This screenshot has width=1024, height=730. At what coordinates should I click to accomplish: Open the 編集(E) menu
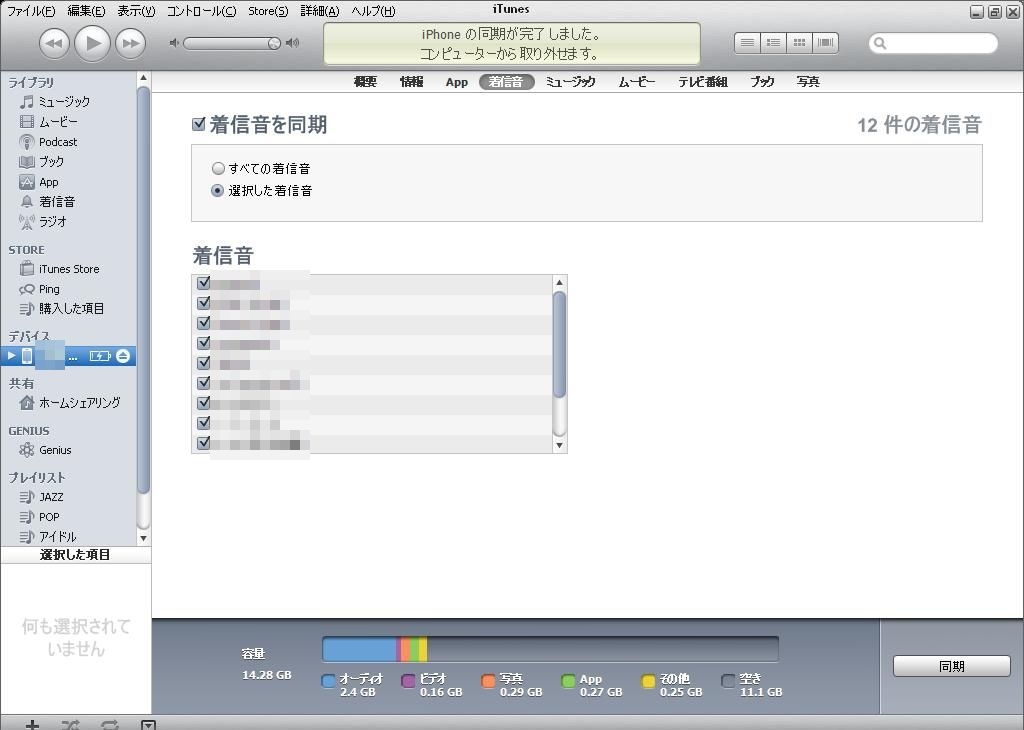tap(86, 11)
